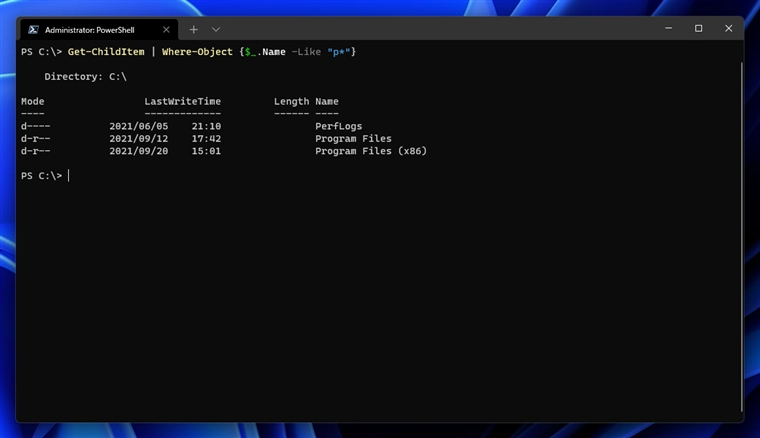
Task: Select the Administrator: PowerShell tab
Action: [99, 30]
